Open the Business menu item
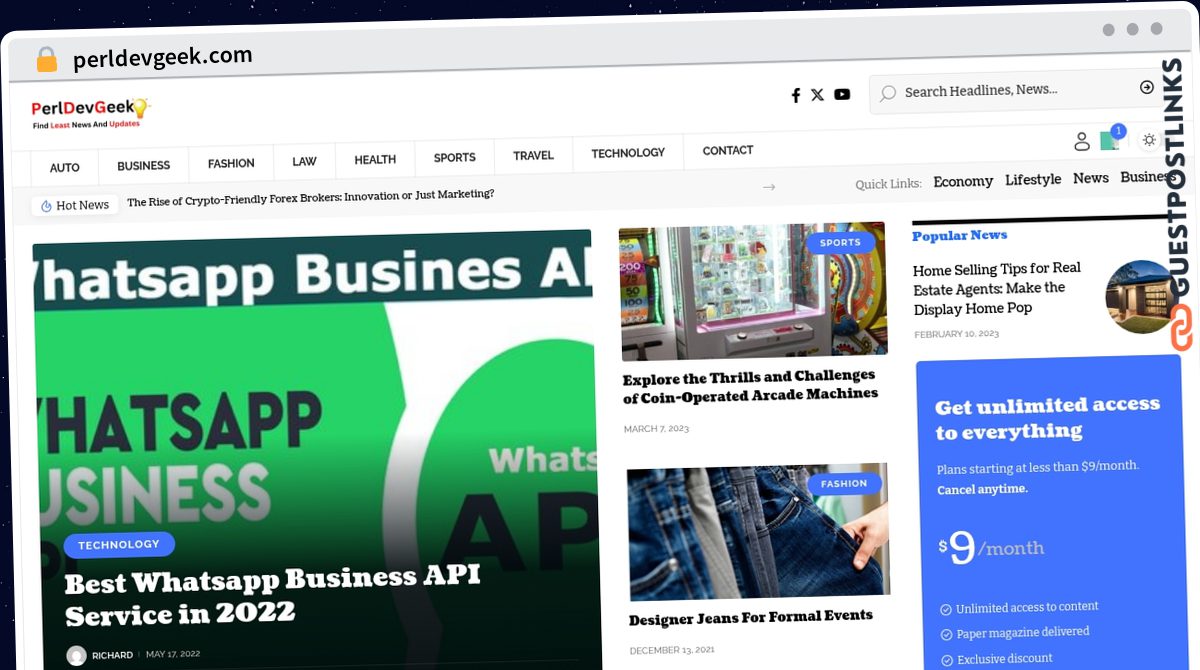The width and height of the screenshot is (1200, 670). 144,166
